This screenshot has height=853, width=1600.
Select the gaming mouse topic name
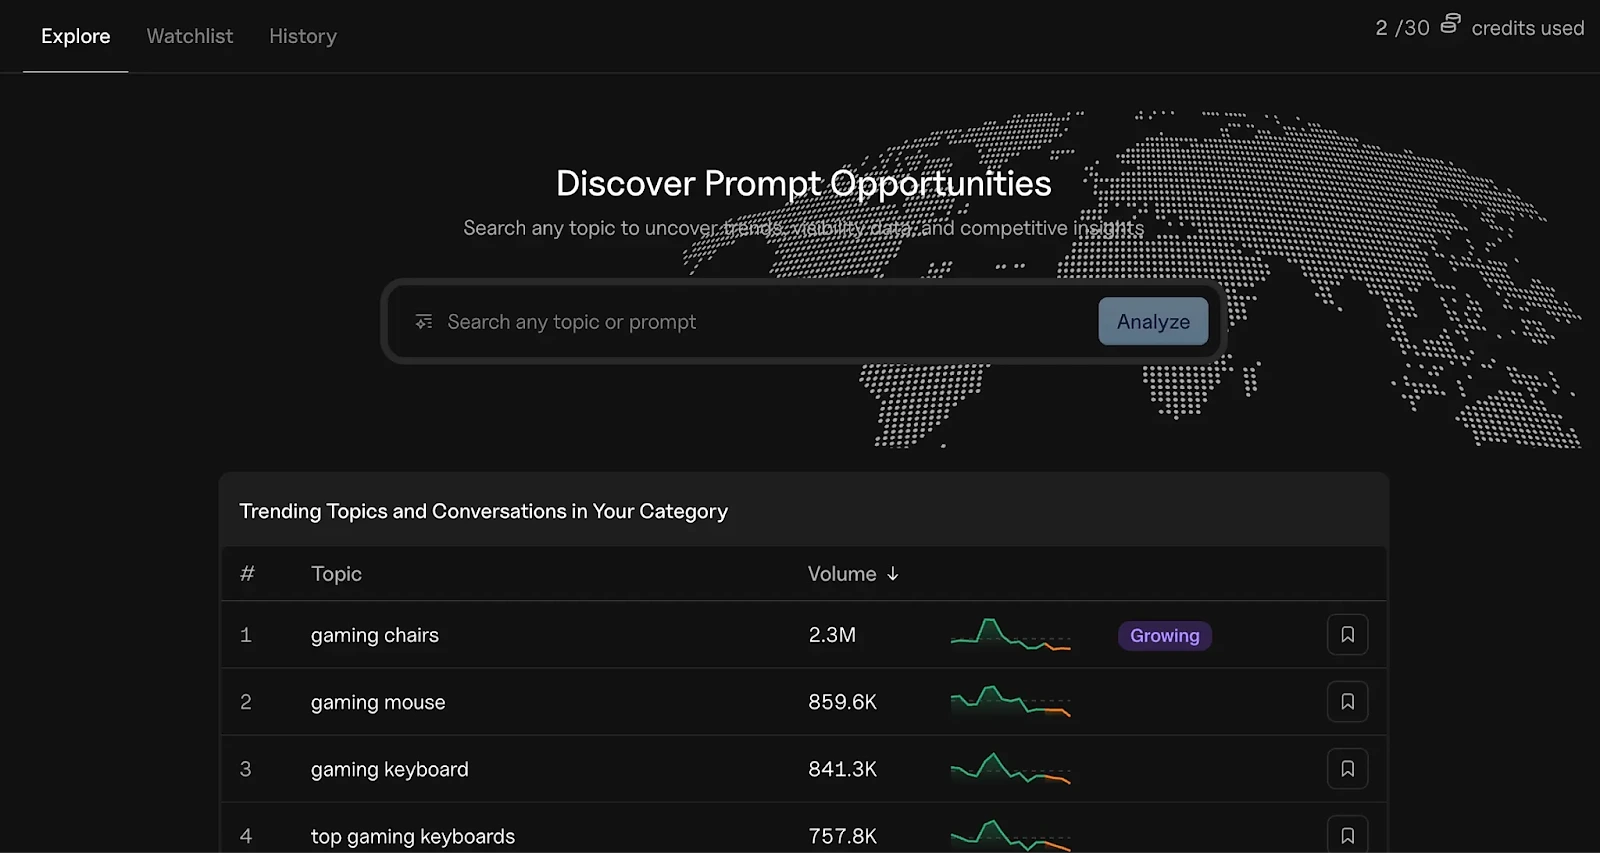pyautogui.click(x=378, y=703)
